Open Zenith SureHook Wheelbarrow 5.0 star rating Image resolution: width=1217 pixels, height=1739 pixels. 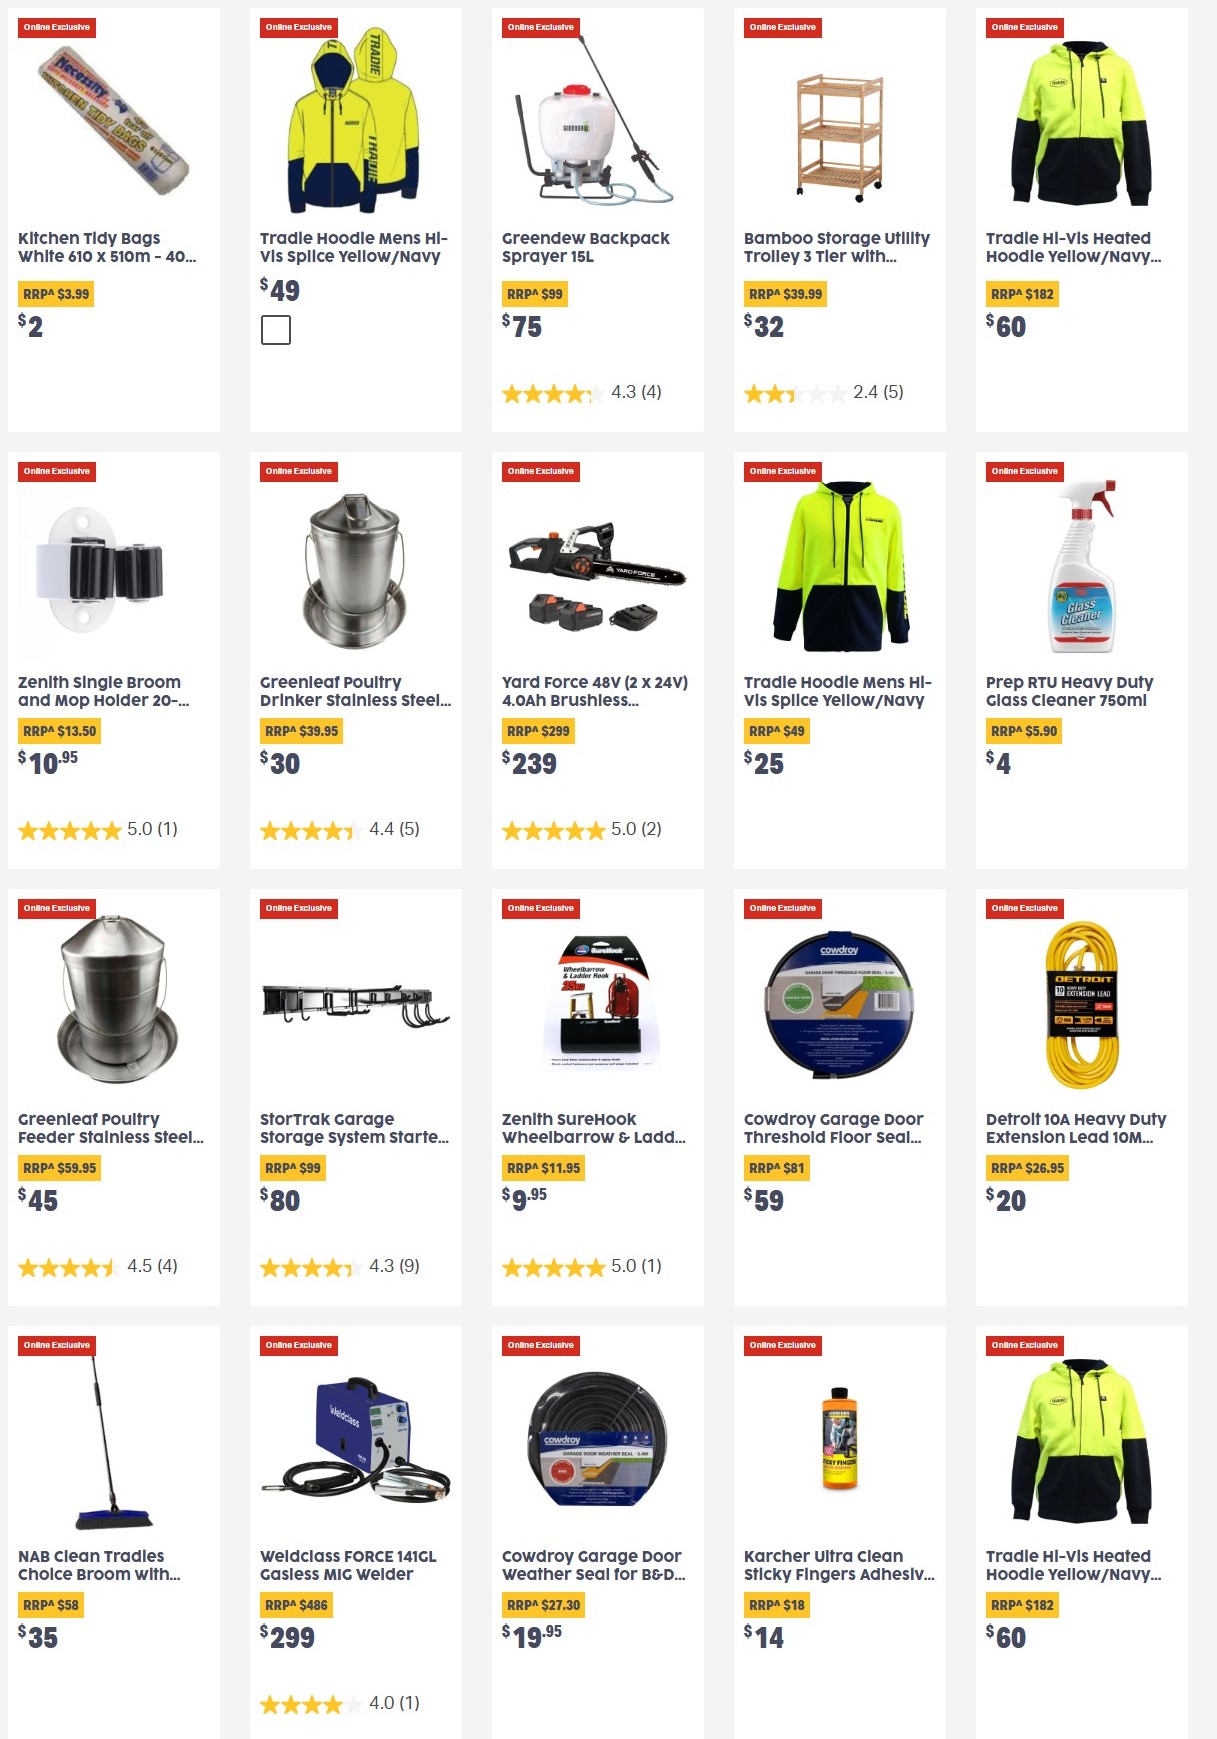(582, 1266)
